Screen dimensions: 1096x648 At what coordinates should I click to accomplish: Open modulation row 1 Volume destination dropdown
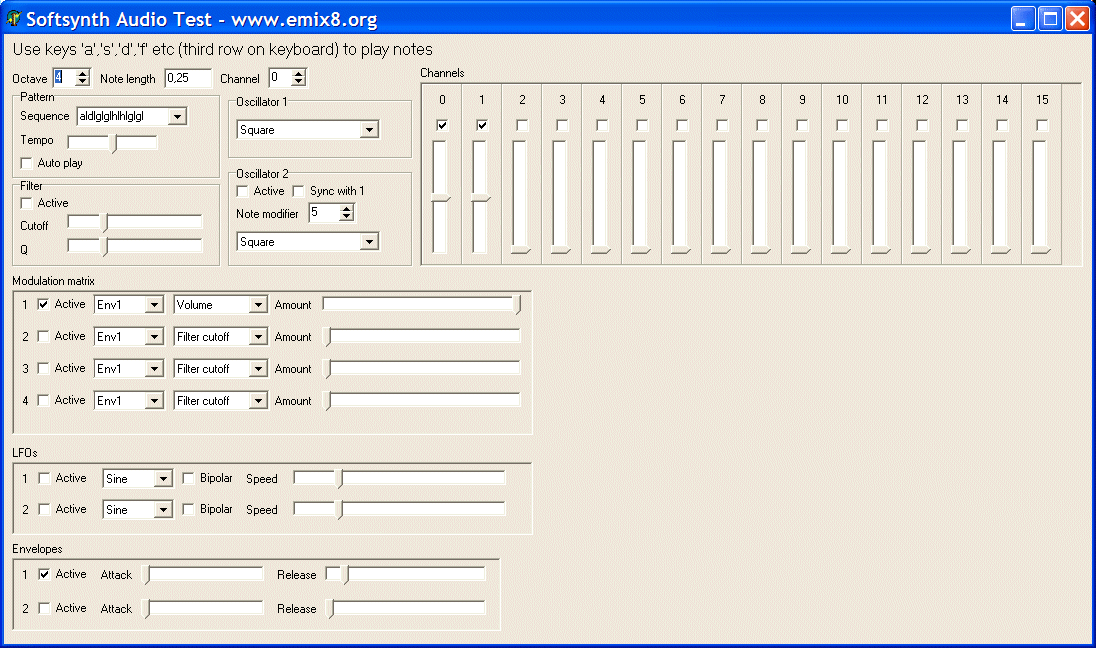point(259,305)
